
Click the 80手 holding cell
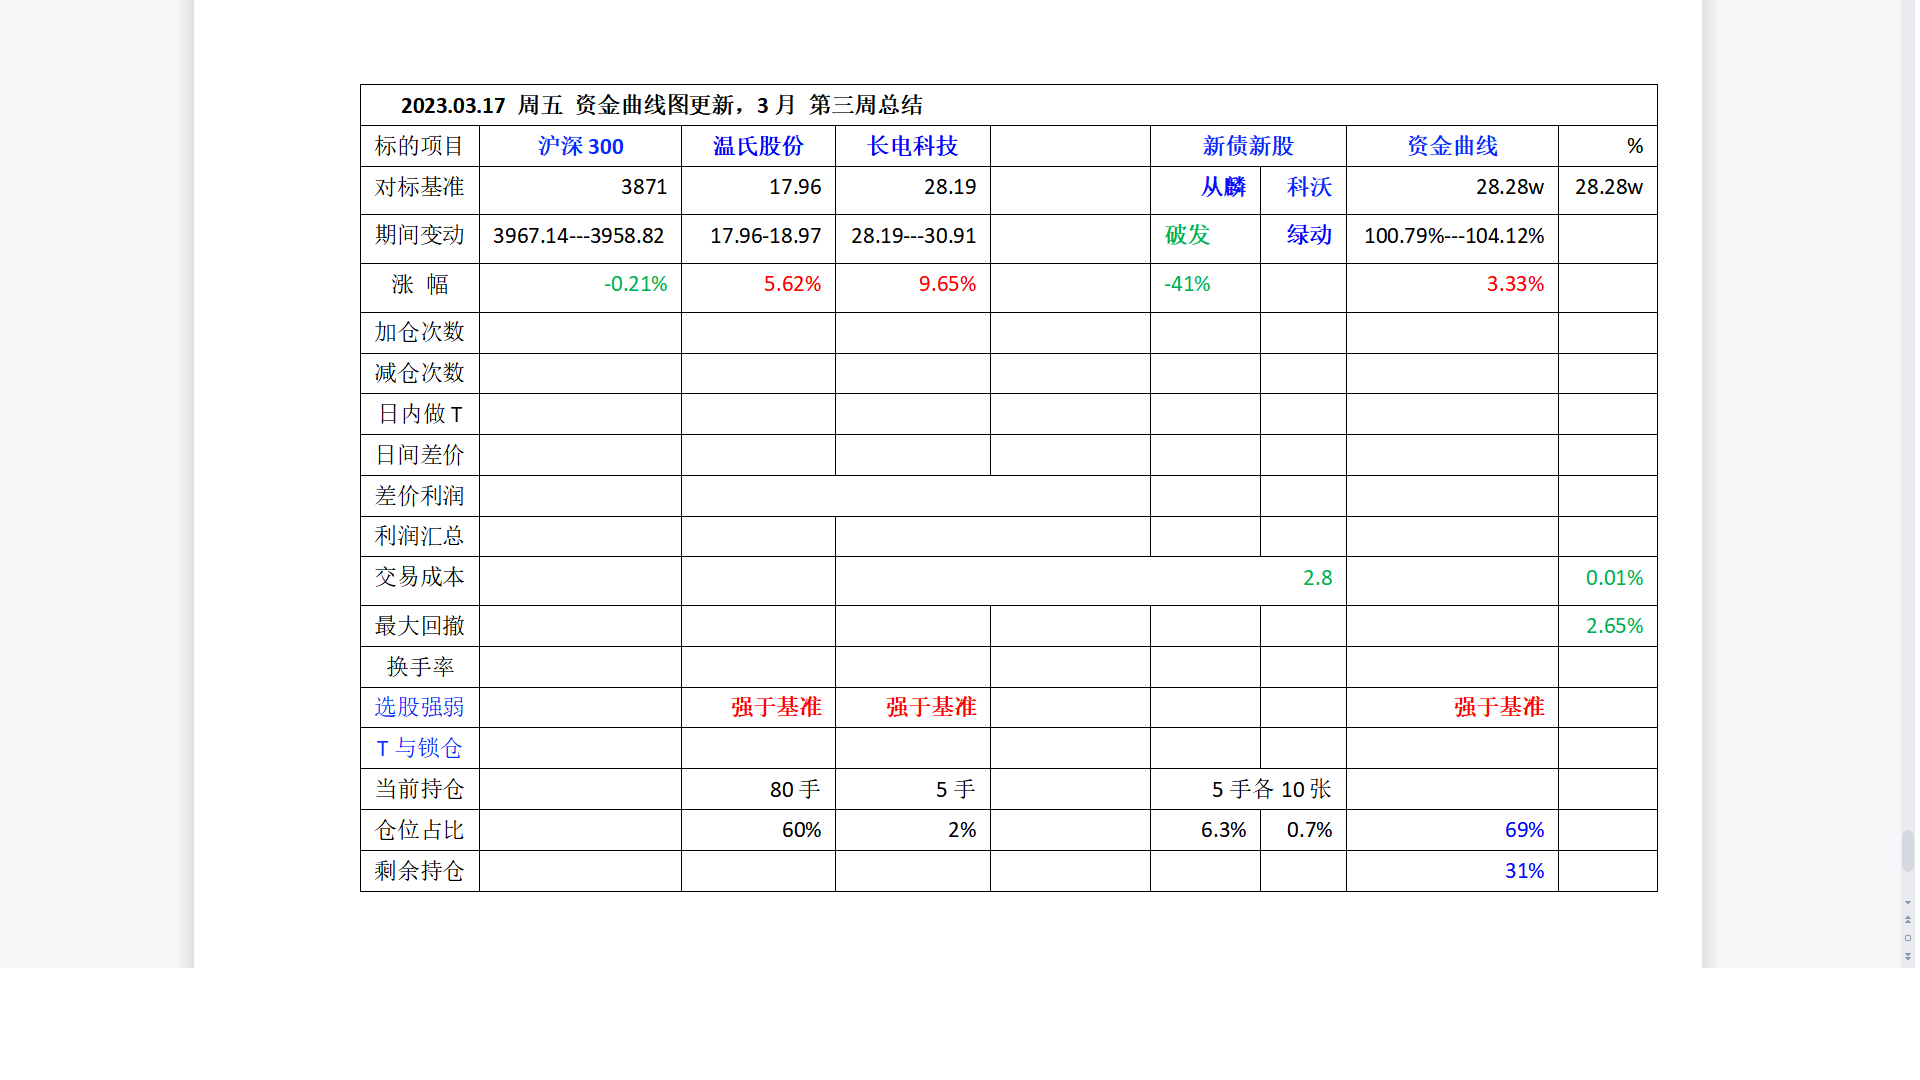click(794, 790)
